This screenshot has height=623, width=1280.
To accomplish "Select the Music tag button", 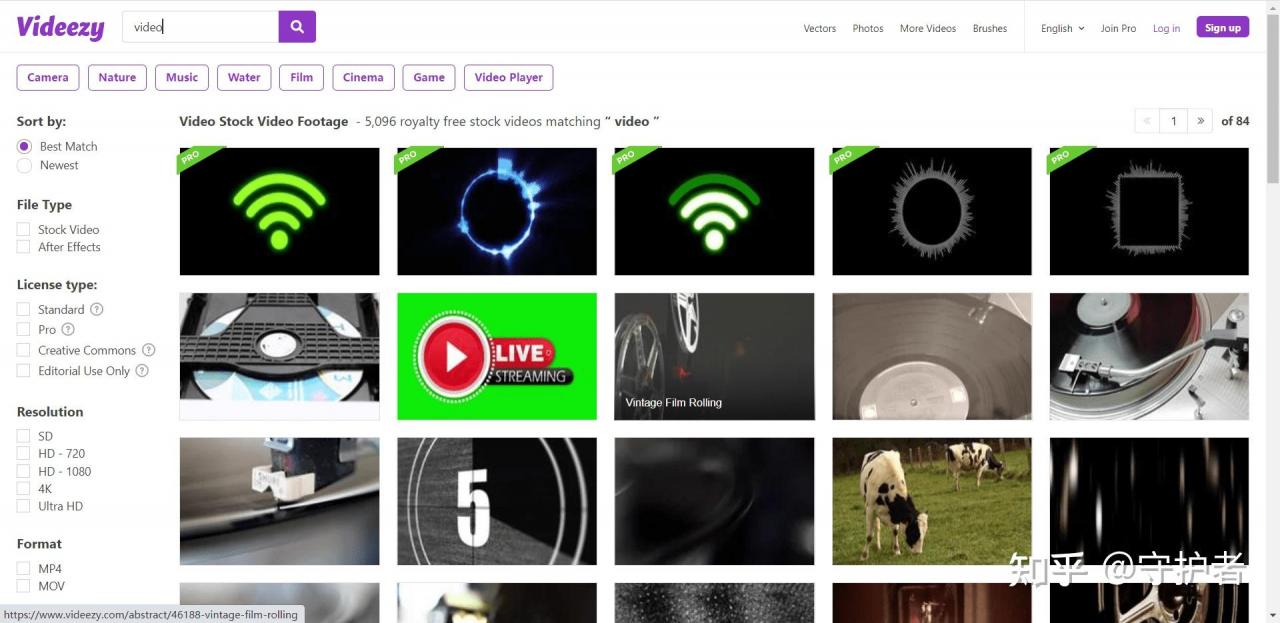I will click(x=182, y=77).
